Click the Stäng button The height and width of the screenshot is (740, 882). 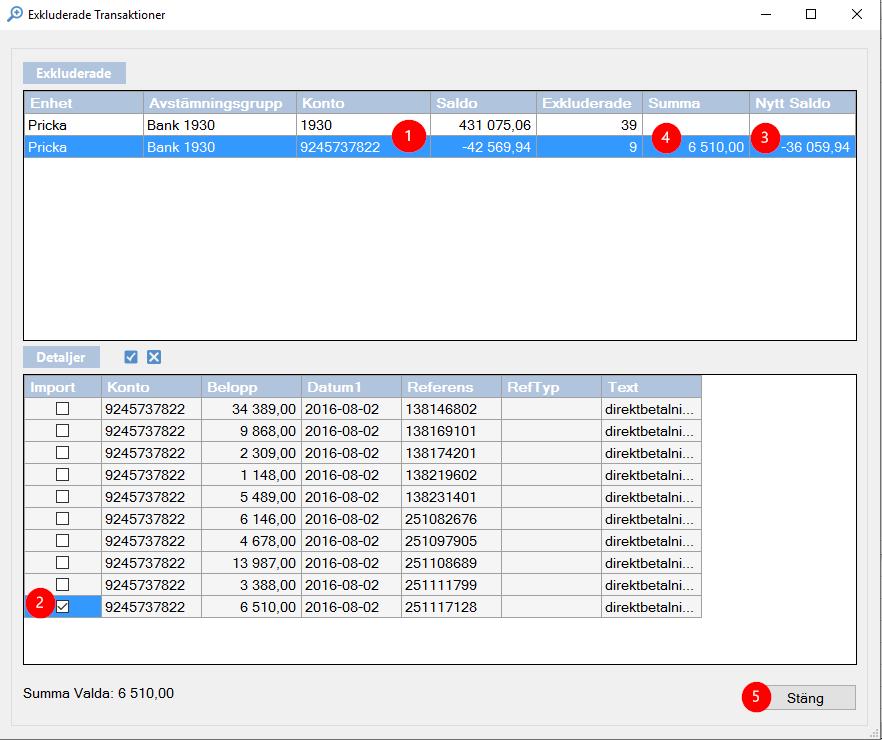click(x=805, y=698)
